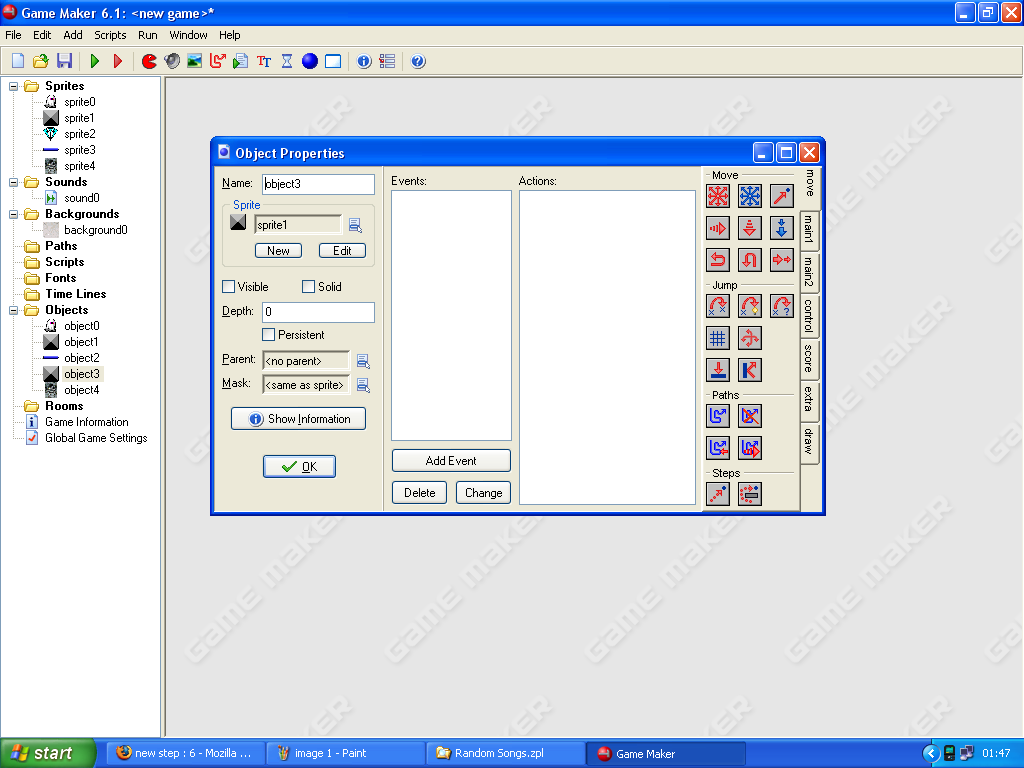The width and height of the screenshot is (1024, 768).
Task: Click the Add Time Line hourglass icon
Action: click(287, 61)
